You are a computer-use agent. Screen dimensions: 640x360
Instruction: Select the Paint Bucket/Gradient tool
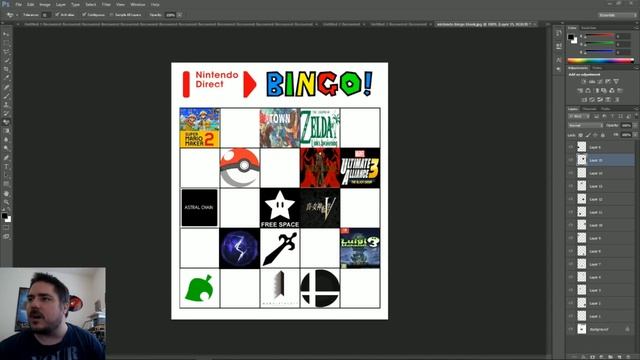pyautogui.click(x=6, y=131)
